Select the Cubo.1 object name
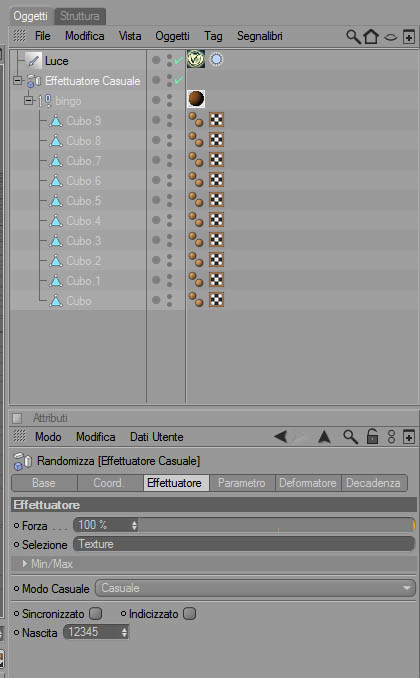This screenshot has width=420, height=678. click(x=83, y=281)
